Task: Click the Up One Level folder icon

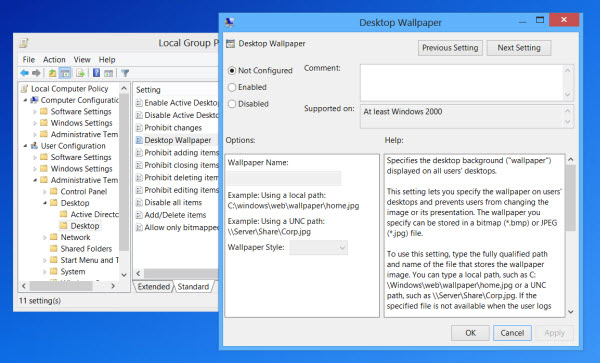Action: 52,73
